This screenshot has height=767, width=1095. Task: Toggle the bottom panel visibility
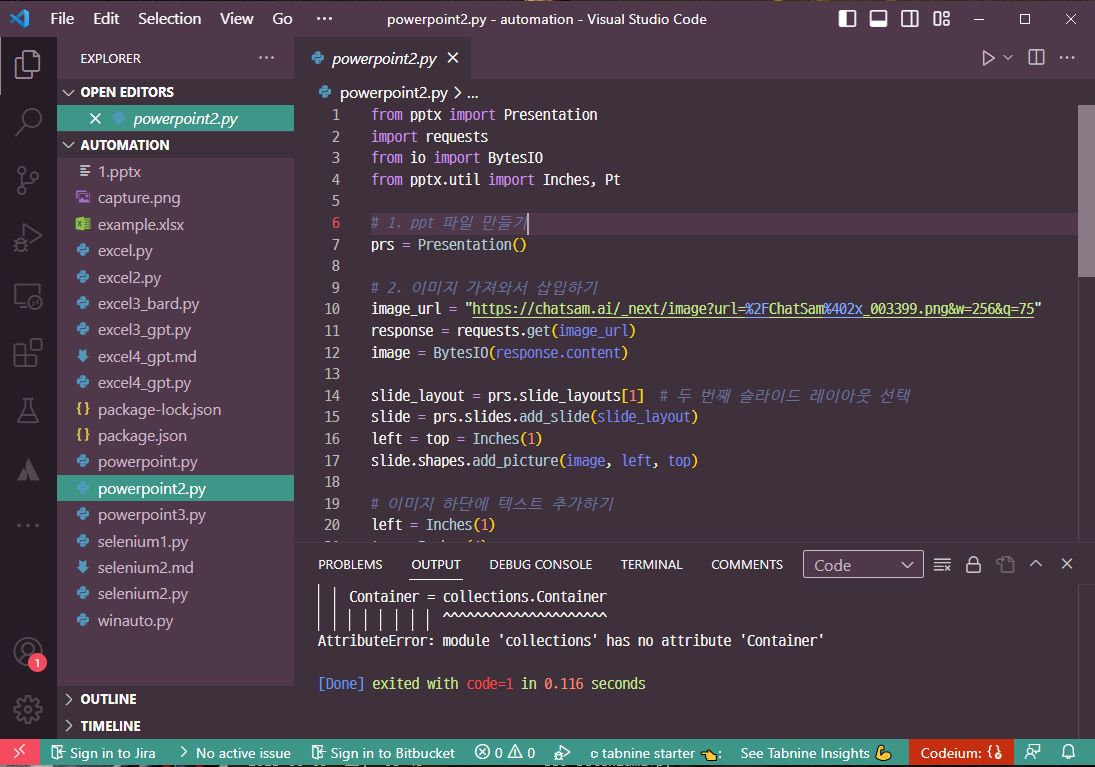point(879,19)
